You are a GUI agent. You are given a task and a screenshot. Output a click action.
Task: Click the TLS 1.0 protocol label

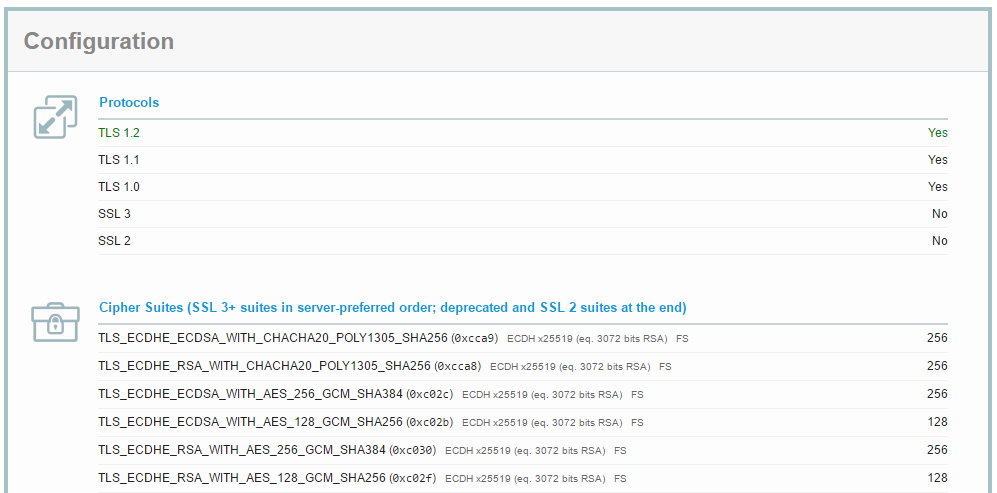[x=119, y=187]
